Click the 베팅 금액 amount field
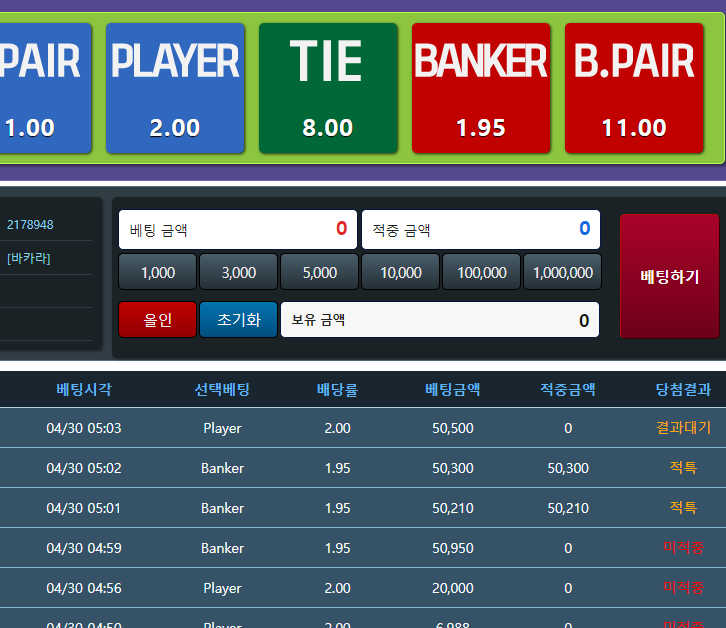The image size is (726, 628). tap(237, 229)
